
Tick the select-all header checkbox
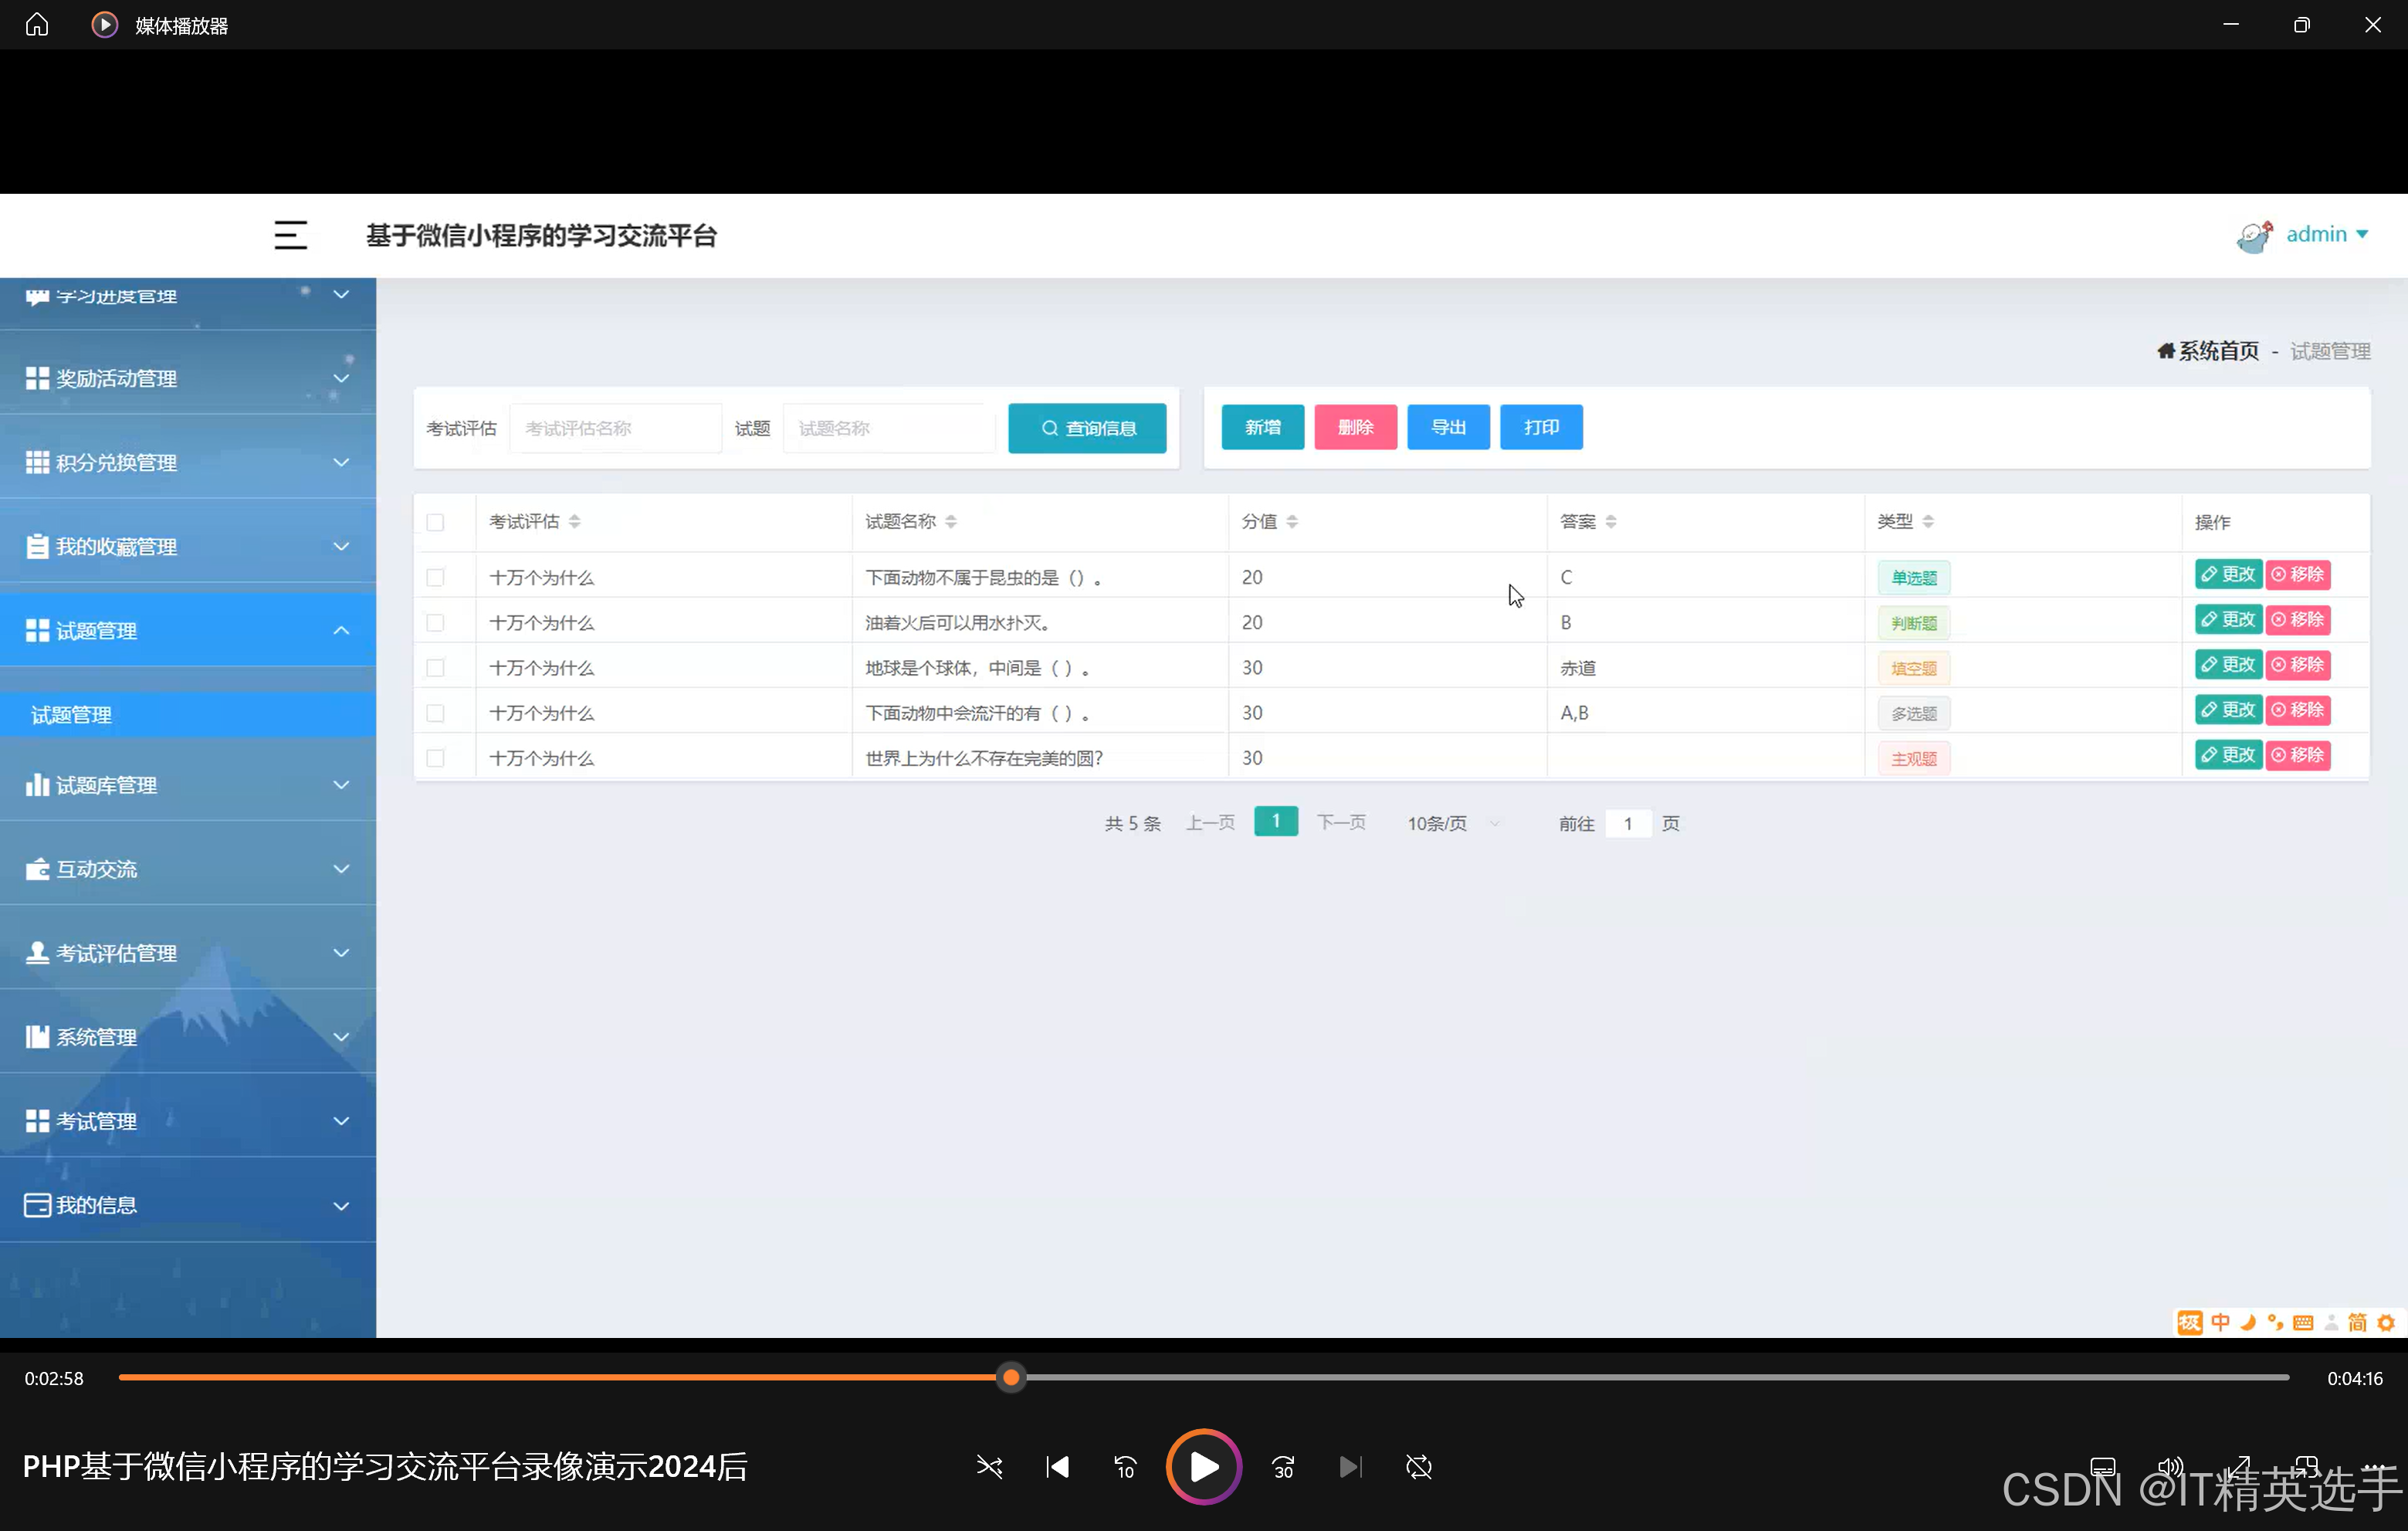[x=435, y=522]
